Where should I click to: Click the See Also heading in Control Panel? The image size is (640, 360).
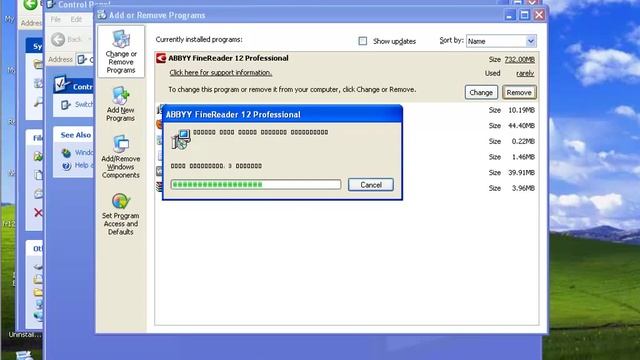coord(76,135)
